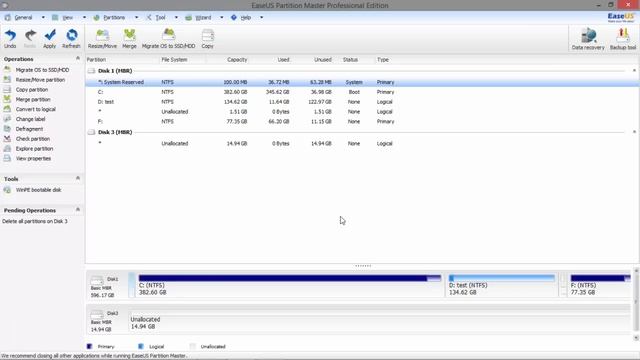Click pending operation Delete all partitions on Disk 3

click(x=35, y=221)
